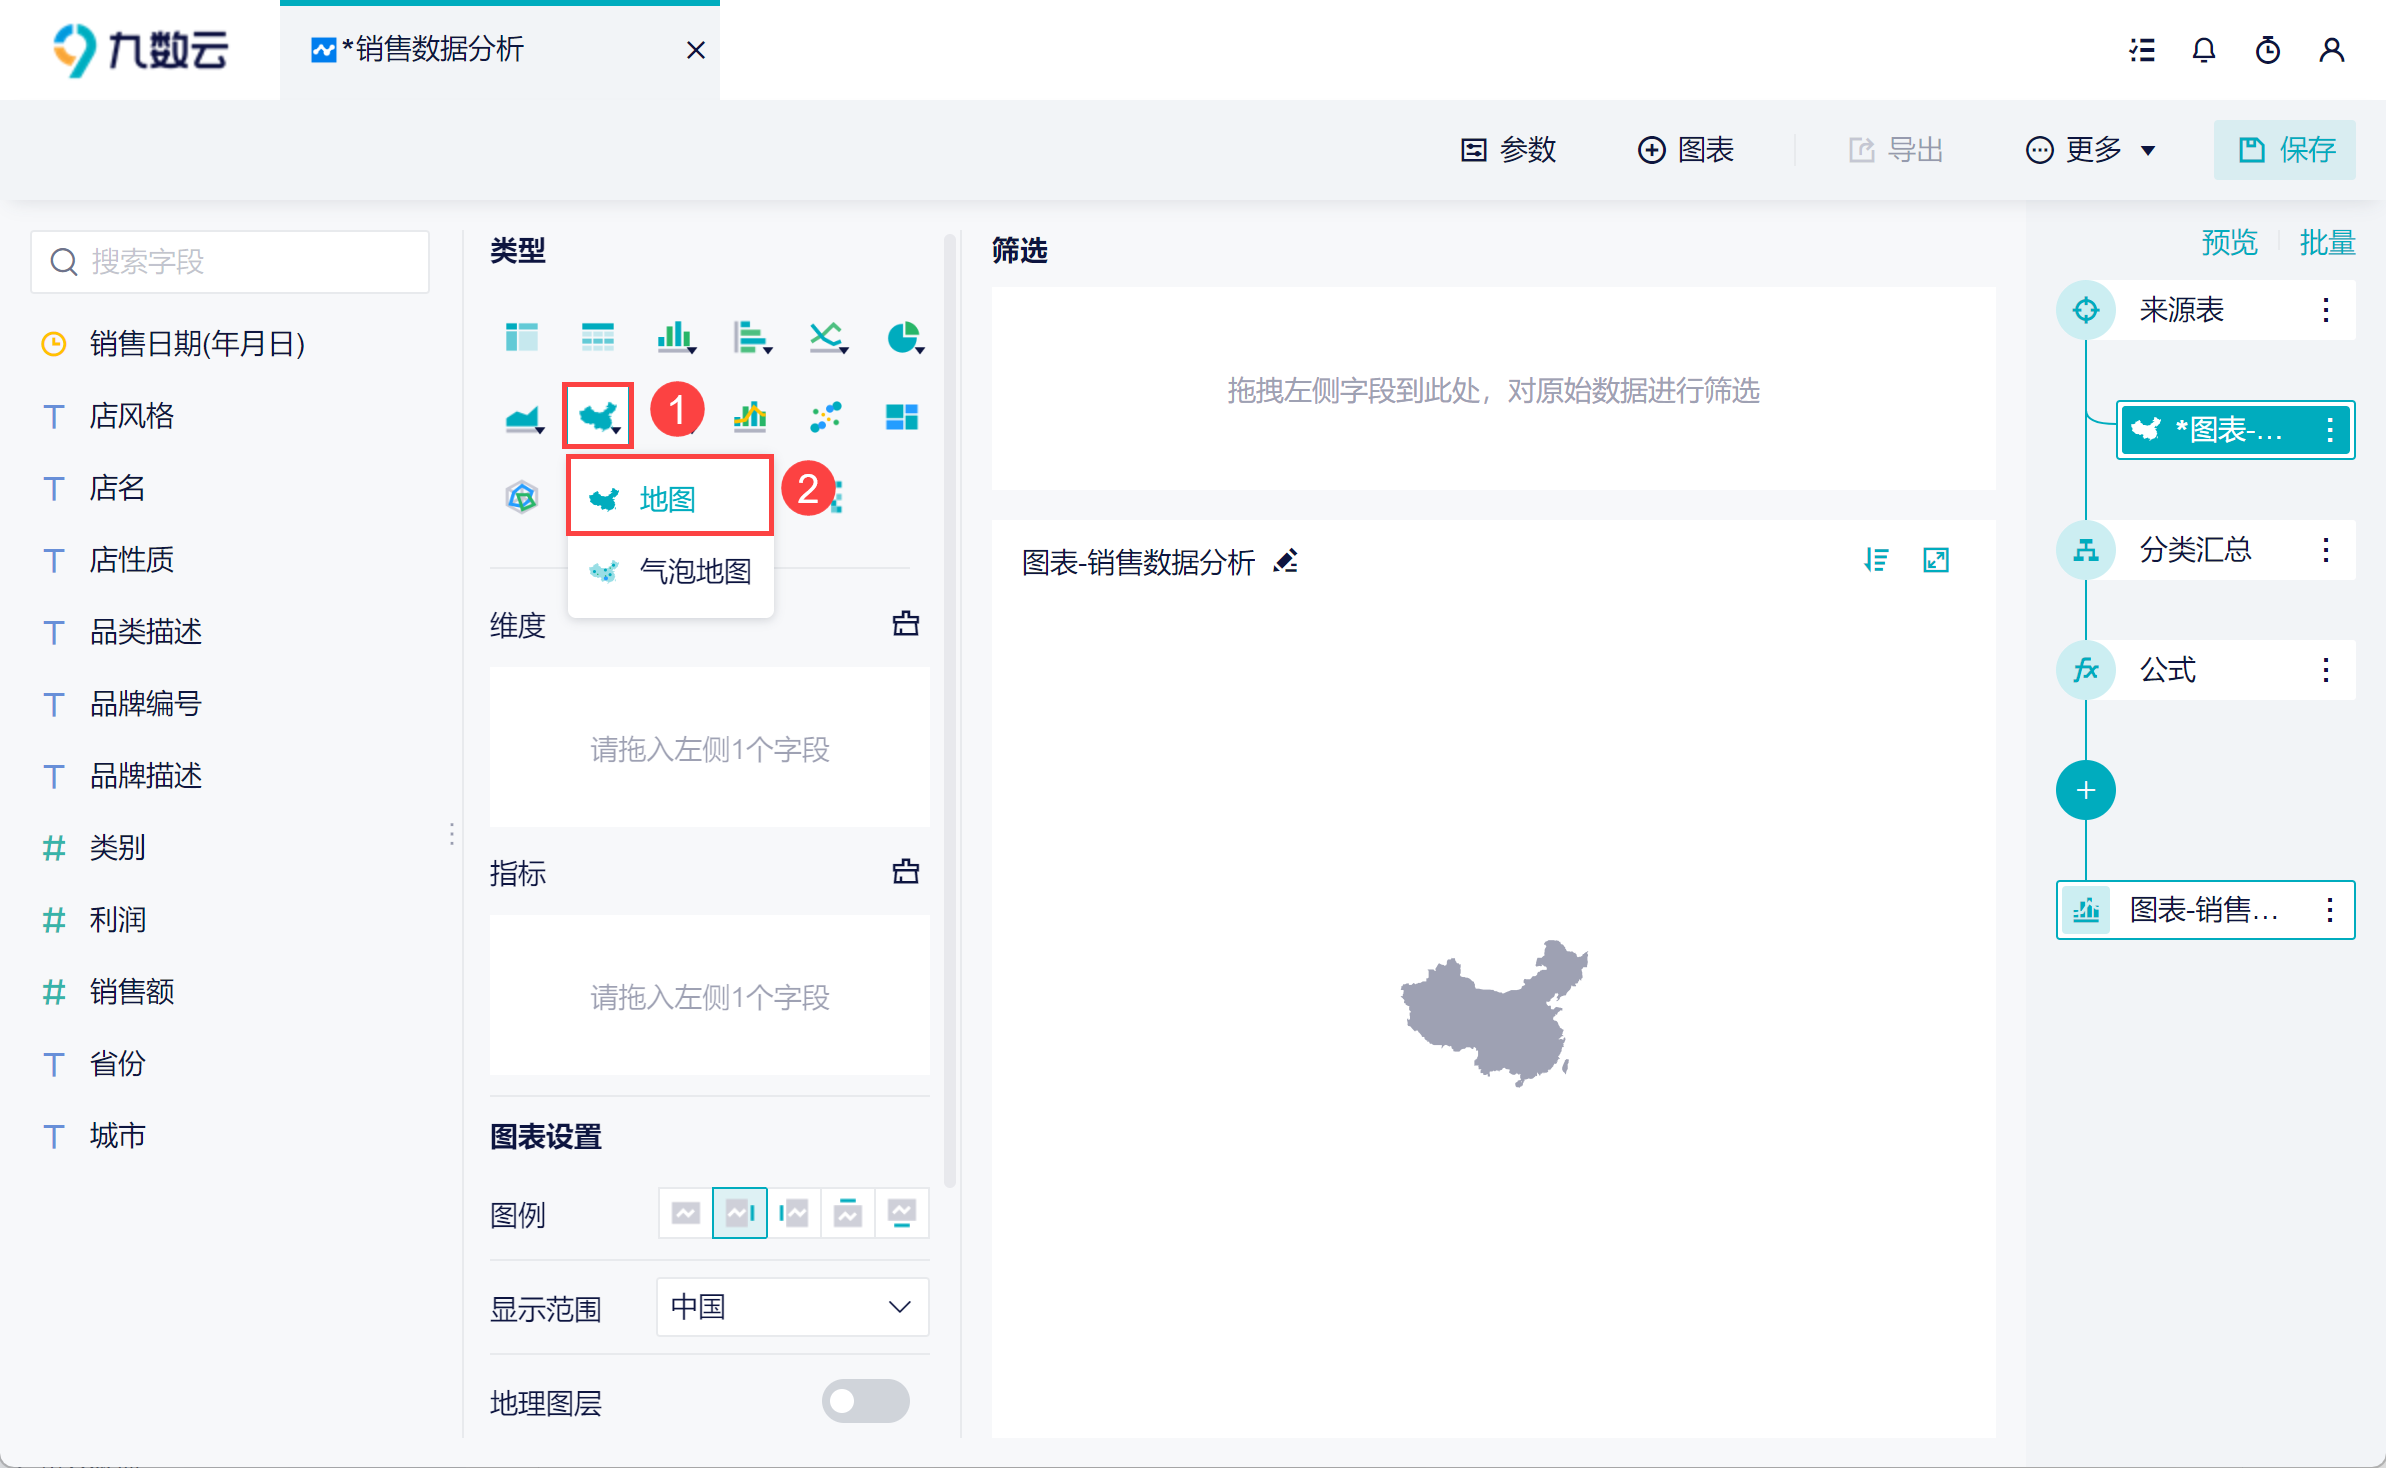Open the 显示范围 中国 dropdown
The width and height of the screenshot is (2386, 1468).
coord(792,1306)
